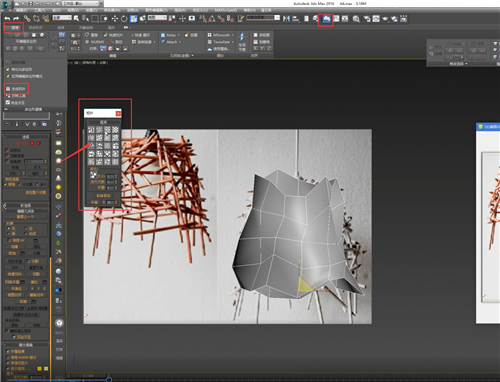
Task: Click the Select and Link chain icon
Action: click(x=27, y=19)
